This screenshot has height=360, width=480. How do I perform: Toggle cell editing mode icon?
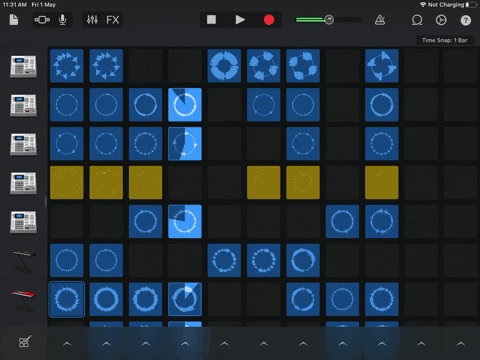coord(24,342)
